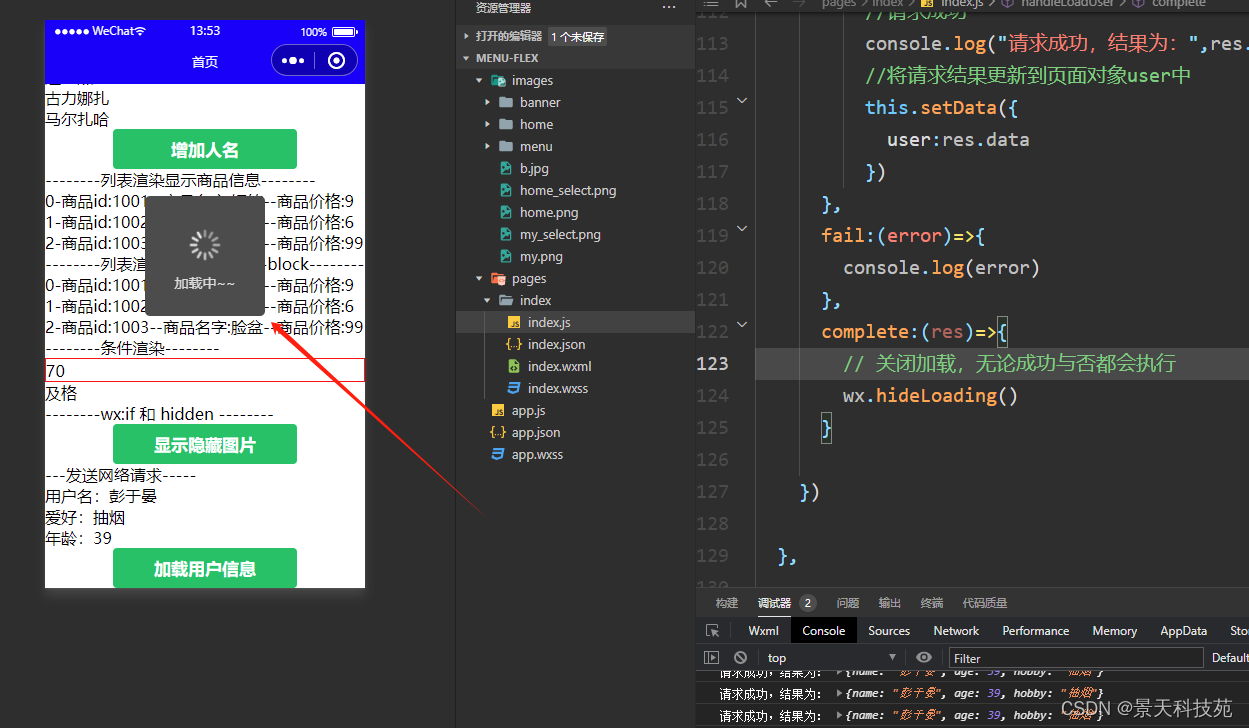Click the index folder icon
Screen dimensions: 1249x728
click(x=506, y=300)
